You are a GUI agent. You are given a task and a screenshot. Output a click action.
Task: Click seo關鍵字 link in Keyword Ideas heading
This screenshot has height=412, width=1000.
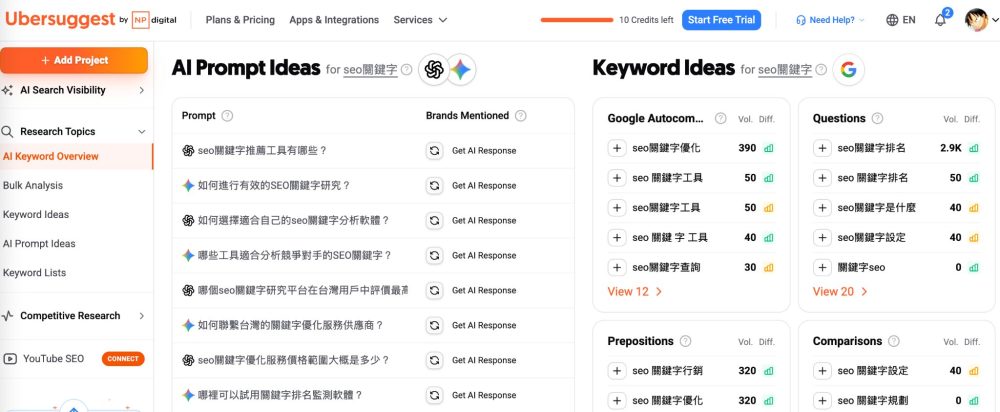pos(784,70)
